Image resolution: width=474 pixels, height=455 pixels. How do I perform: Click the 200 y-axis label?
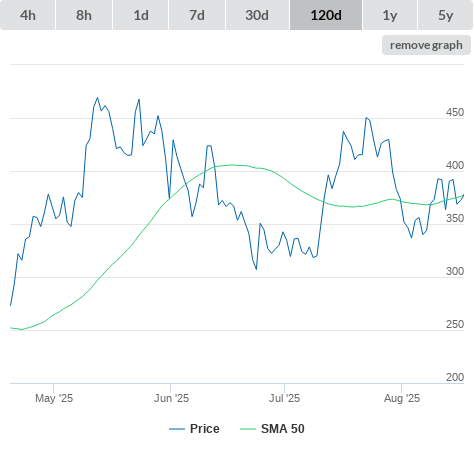(455, 377)
